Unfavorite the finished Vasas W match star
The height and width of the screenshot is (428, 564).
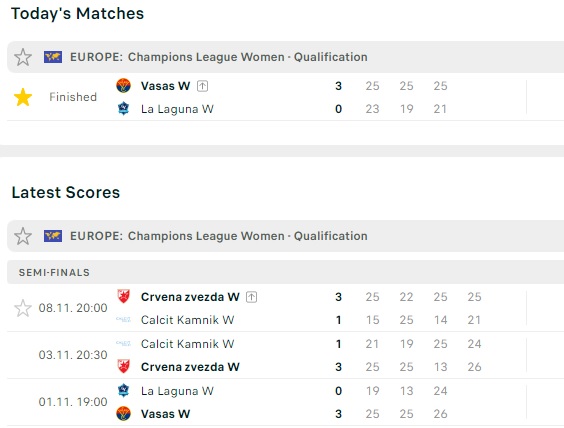coord(23,97)
